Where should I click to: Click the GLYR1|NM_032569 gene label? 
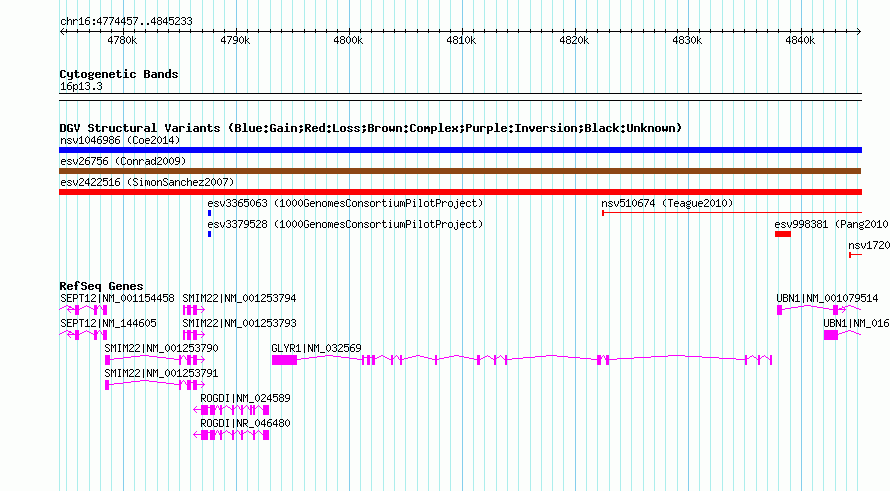coord(316,348)
